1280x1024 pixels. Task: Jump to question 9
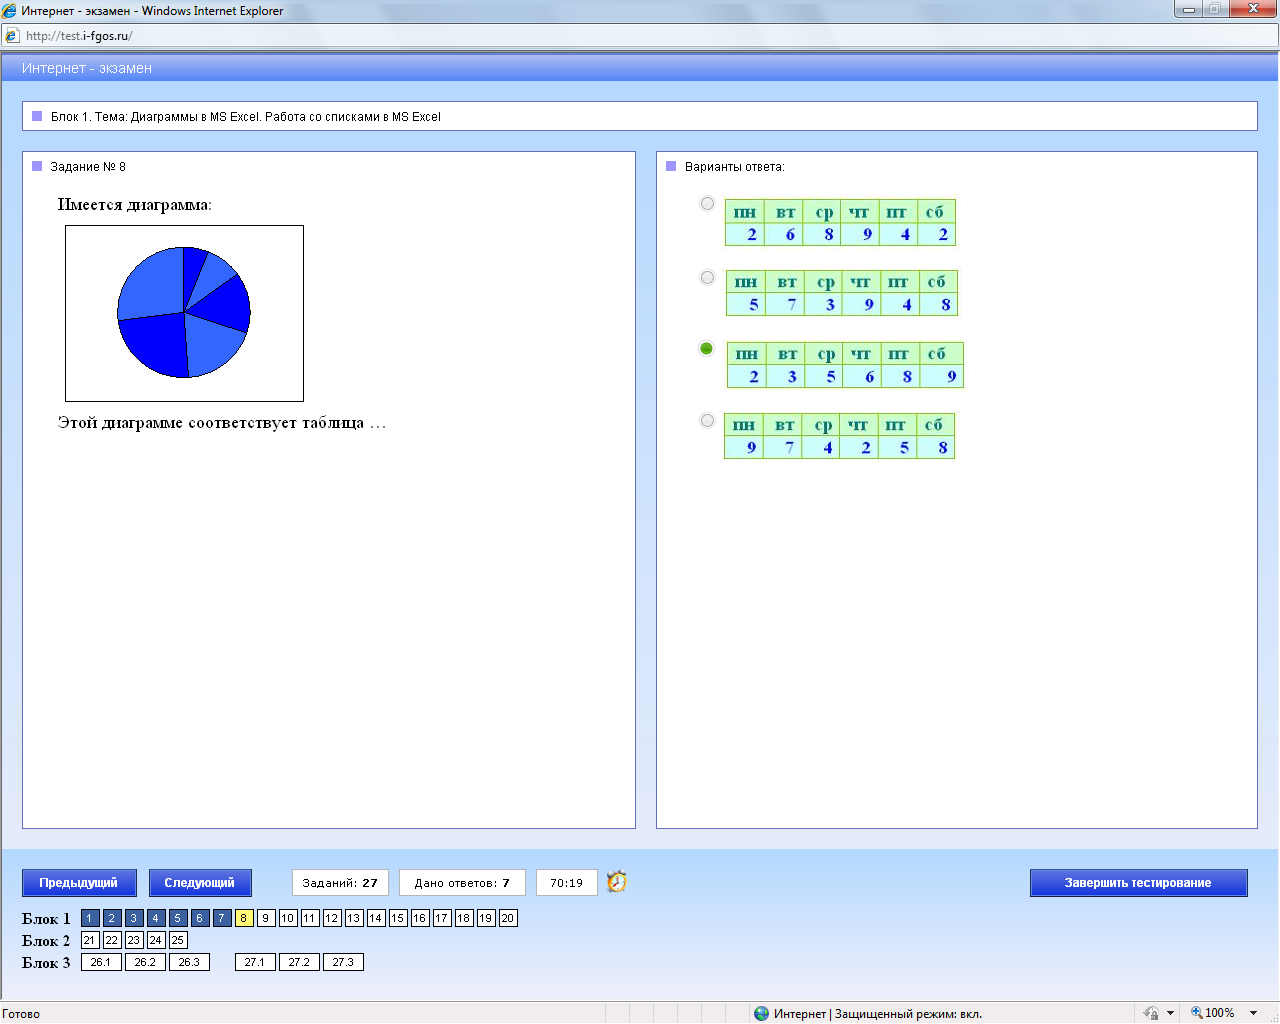[x=266, y=918]
